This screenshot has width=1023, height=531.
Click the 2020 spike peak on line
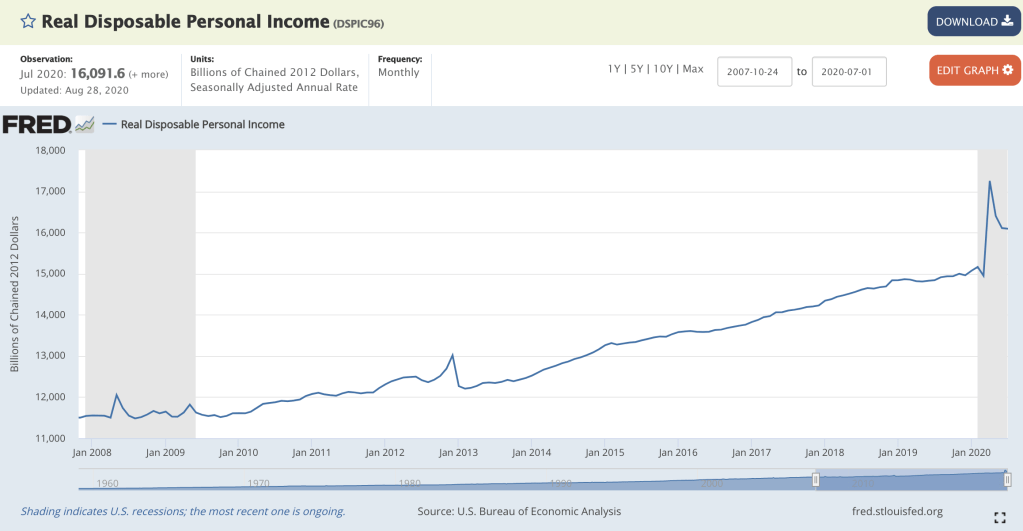click(x=990, y=182)
